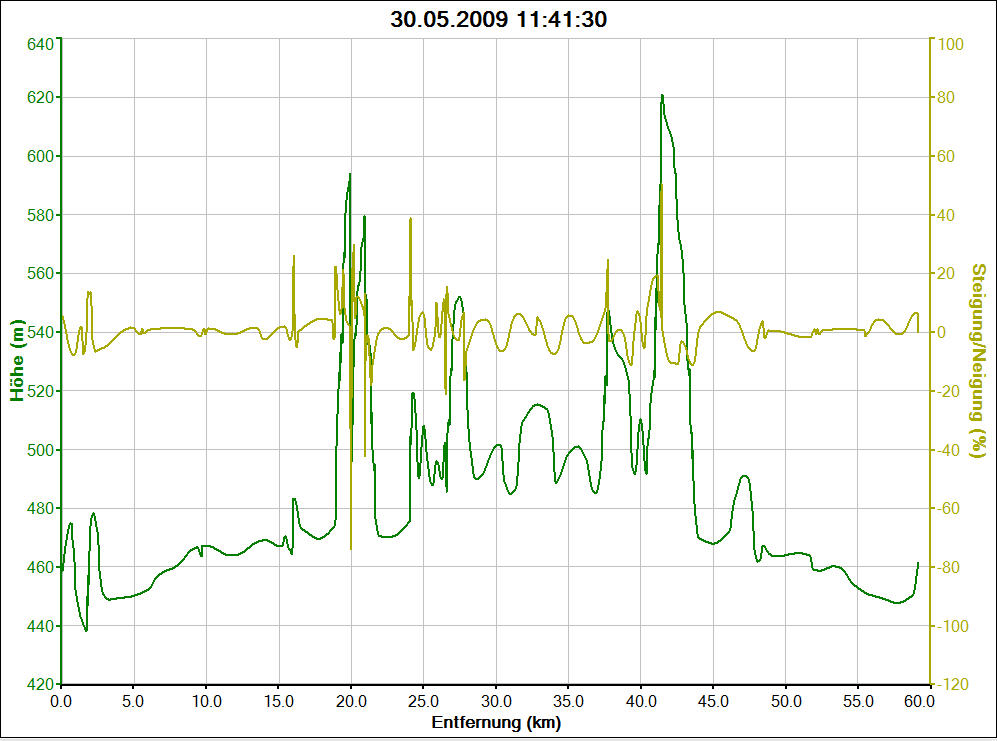Select the 0.0 tick on the distance axis
Viewport: 997px width, 741px height.
(61, 702)
